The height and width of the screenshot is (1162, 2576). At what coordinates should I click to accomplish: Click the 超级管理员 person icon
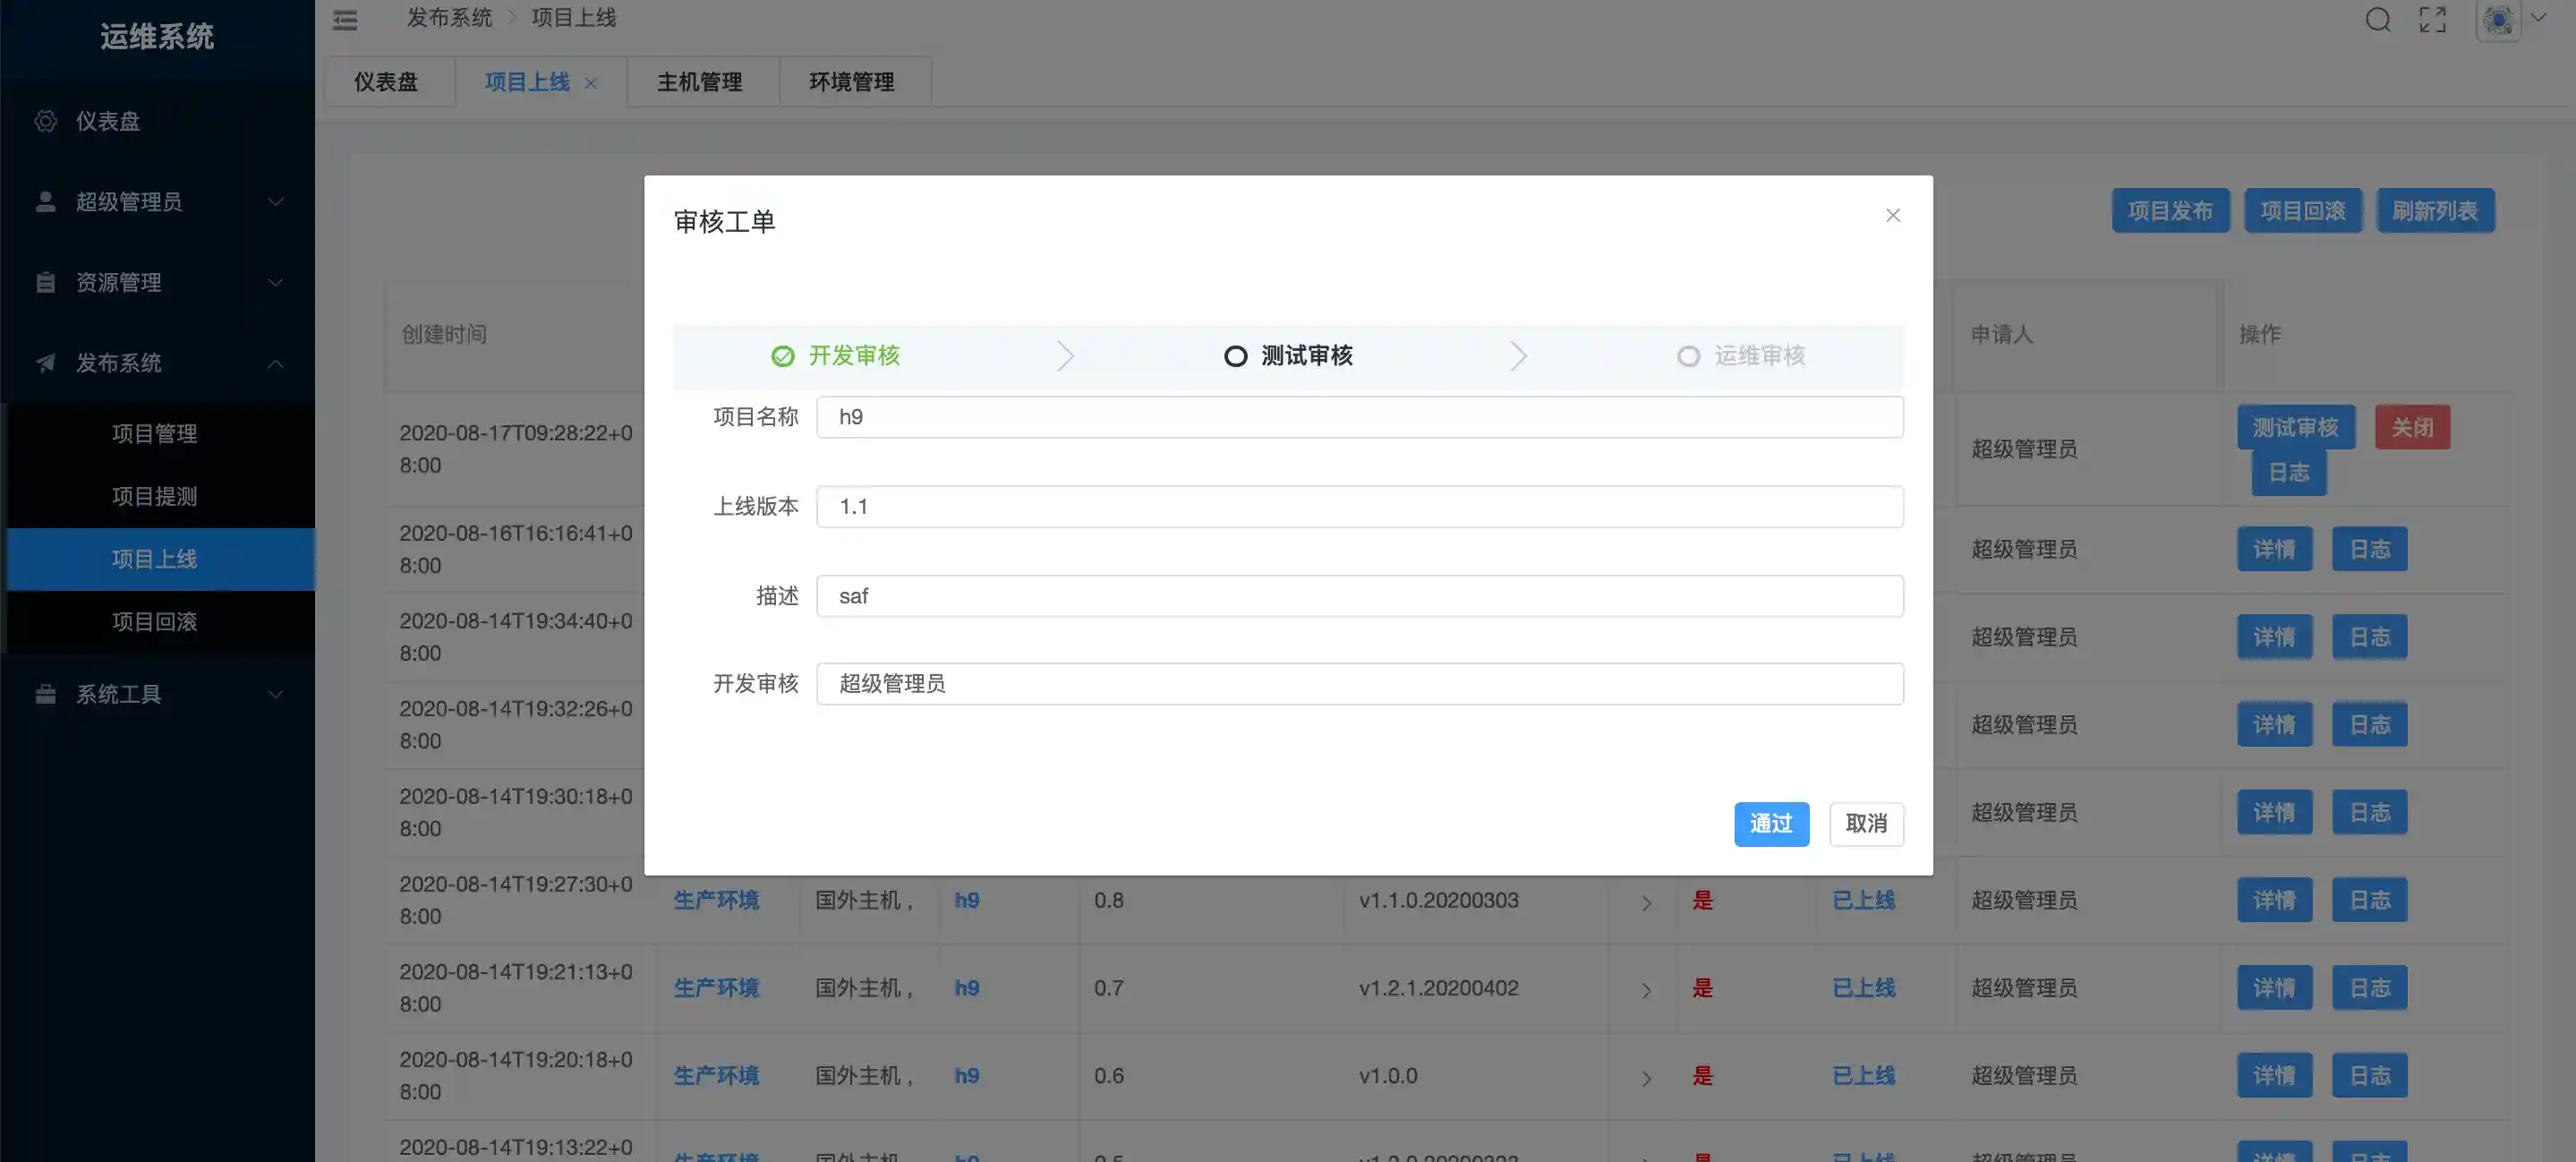(45, 201)
